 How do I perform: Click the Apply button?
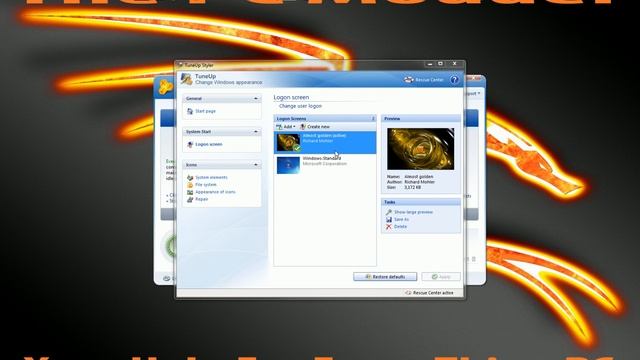click(441, 277)
